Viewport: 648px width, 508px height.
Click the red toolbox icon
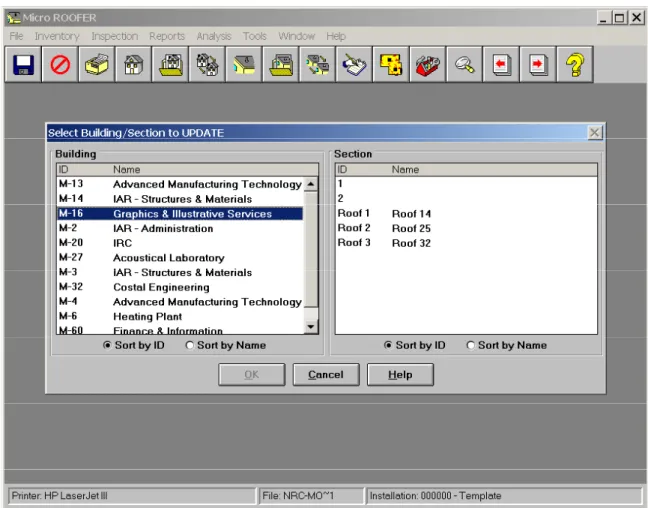coord(427,64)
